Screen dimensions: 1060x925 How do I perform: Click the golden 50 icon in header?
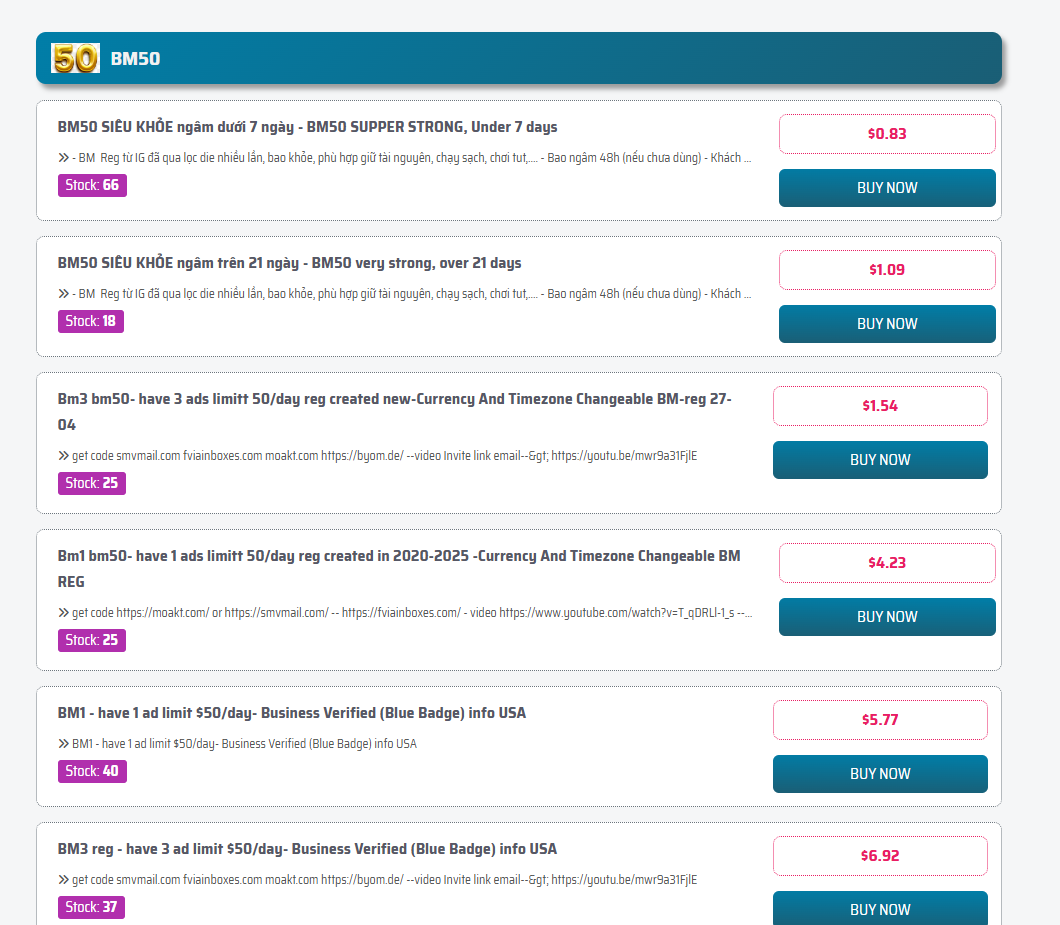75,58
